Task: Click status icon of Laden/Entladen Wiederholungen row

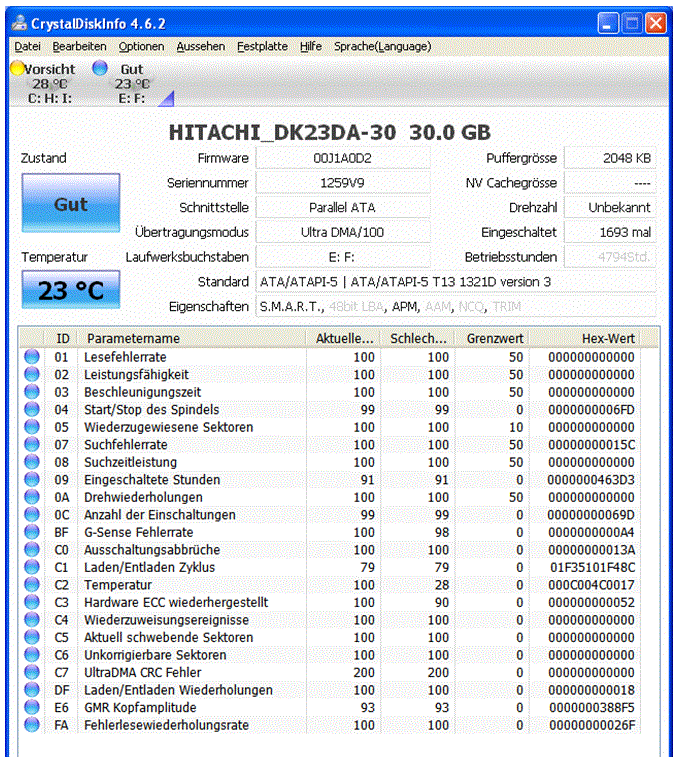Action: [x=32, y=690]
